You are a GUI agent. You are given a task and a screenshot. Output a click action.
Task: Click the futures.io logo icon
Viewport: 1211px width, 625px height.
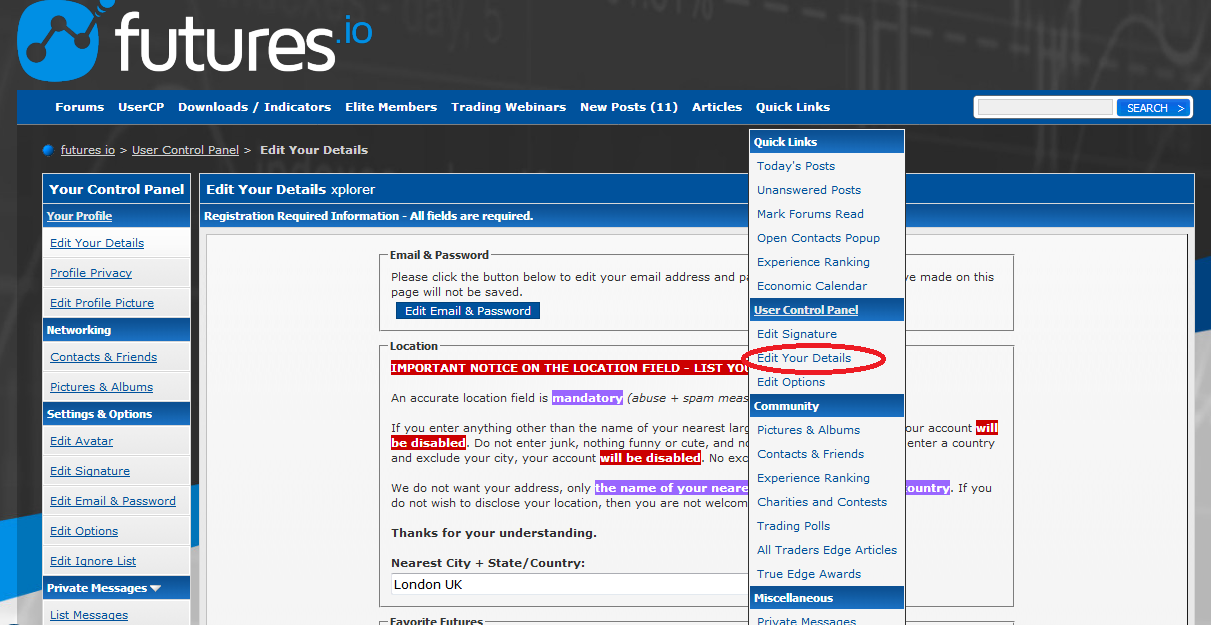point(58,41)
